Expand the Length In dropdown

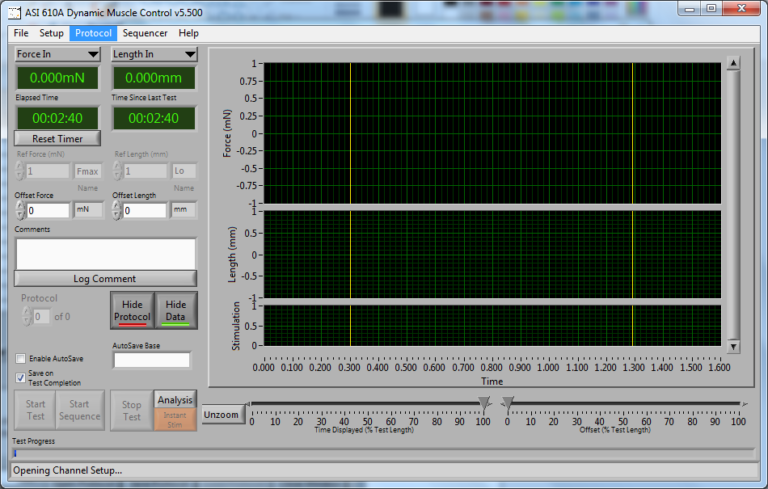(154, 54)
